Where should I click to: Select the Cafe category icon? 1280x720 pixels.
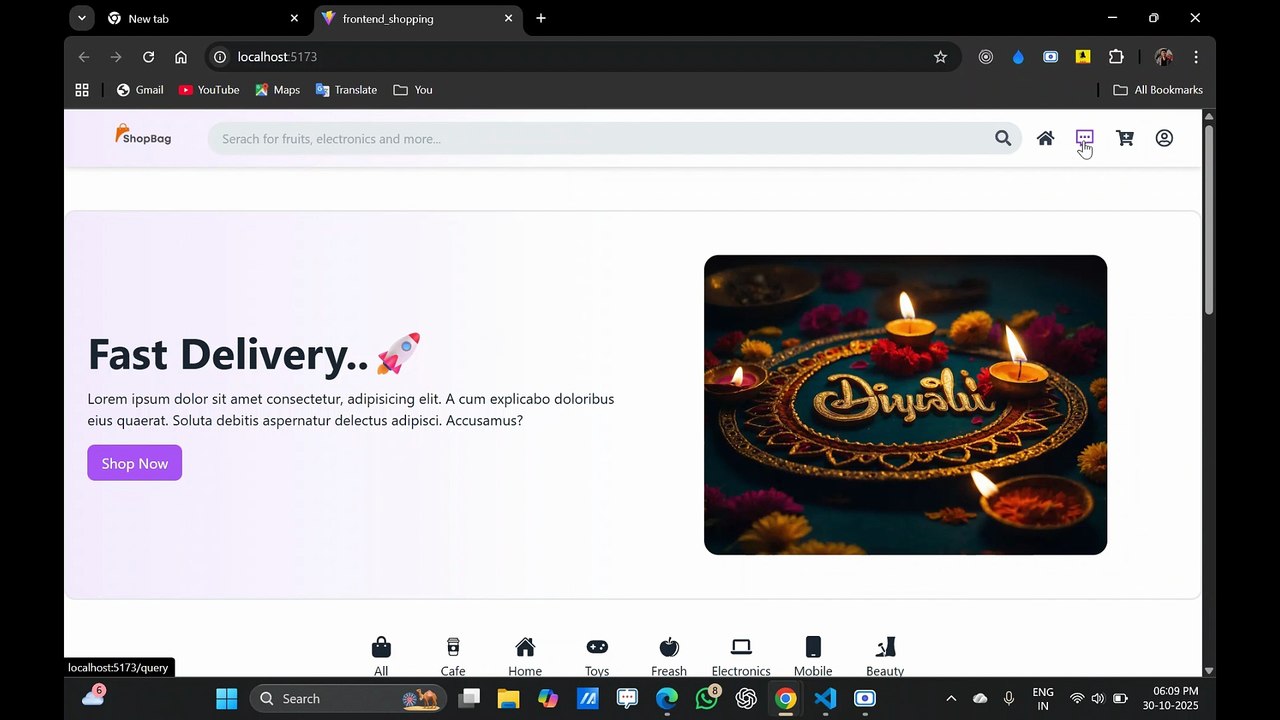coord(453,647)
